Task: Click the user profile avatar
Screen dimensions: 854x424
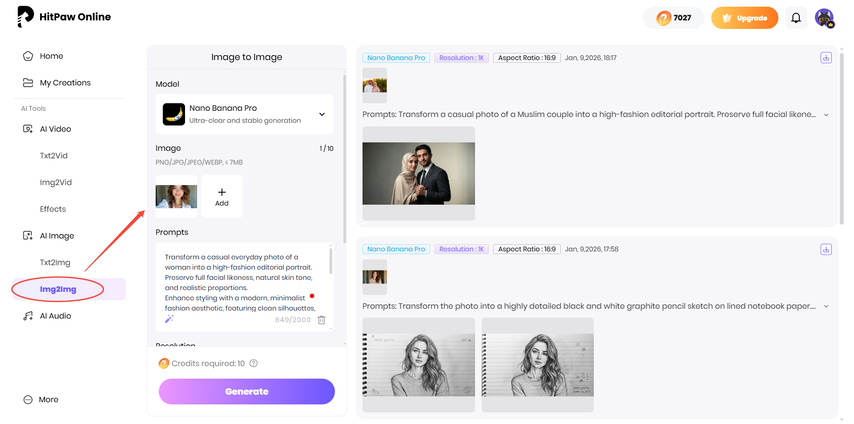Action: pyautogui.click(x=824, y=18)
